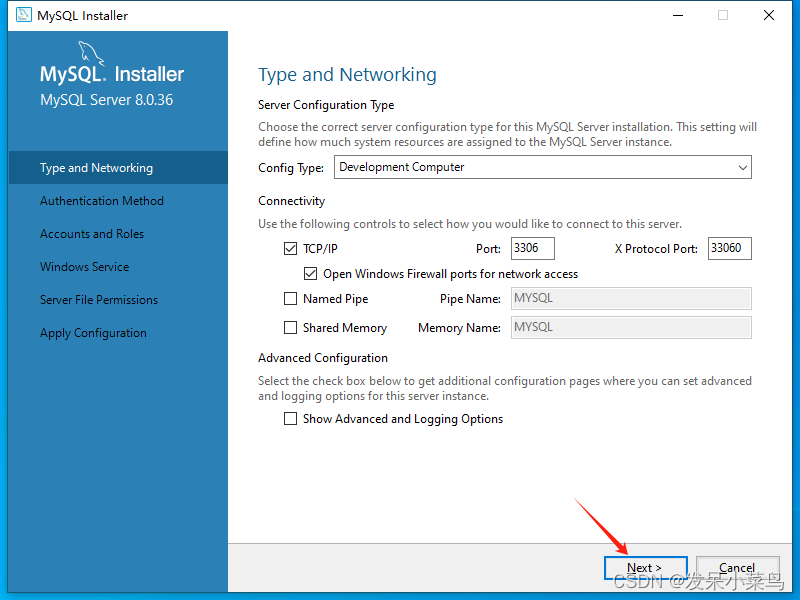The image size is (800, 600).
Task: Click the X Protocol Port field
Action: 730,248
